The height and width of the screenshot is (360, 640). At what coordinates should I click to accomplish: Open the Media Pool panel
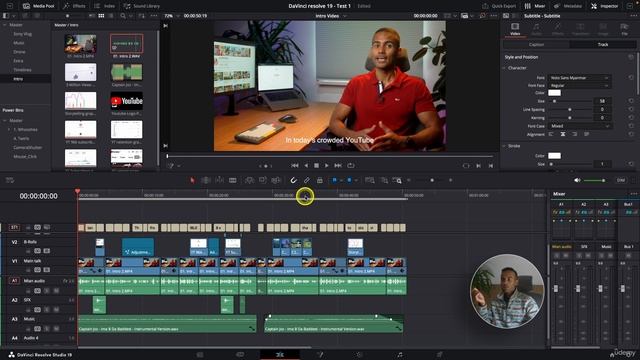point(39,6)
